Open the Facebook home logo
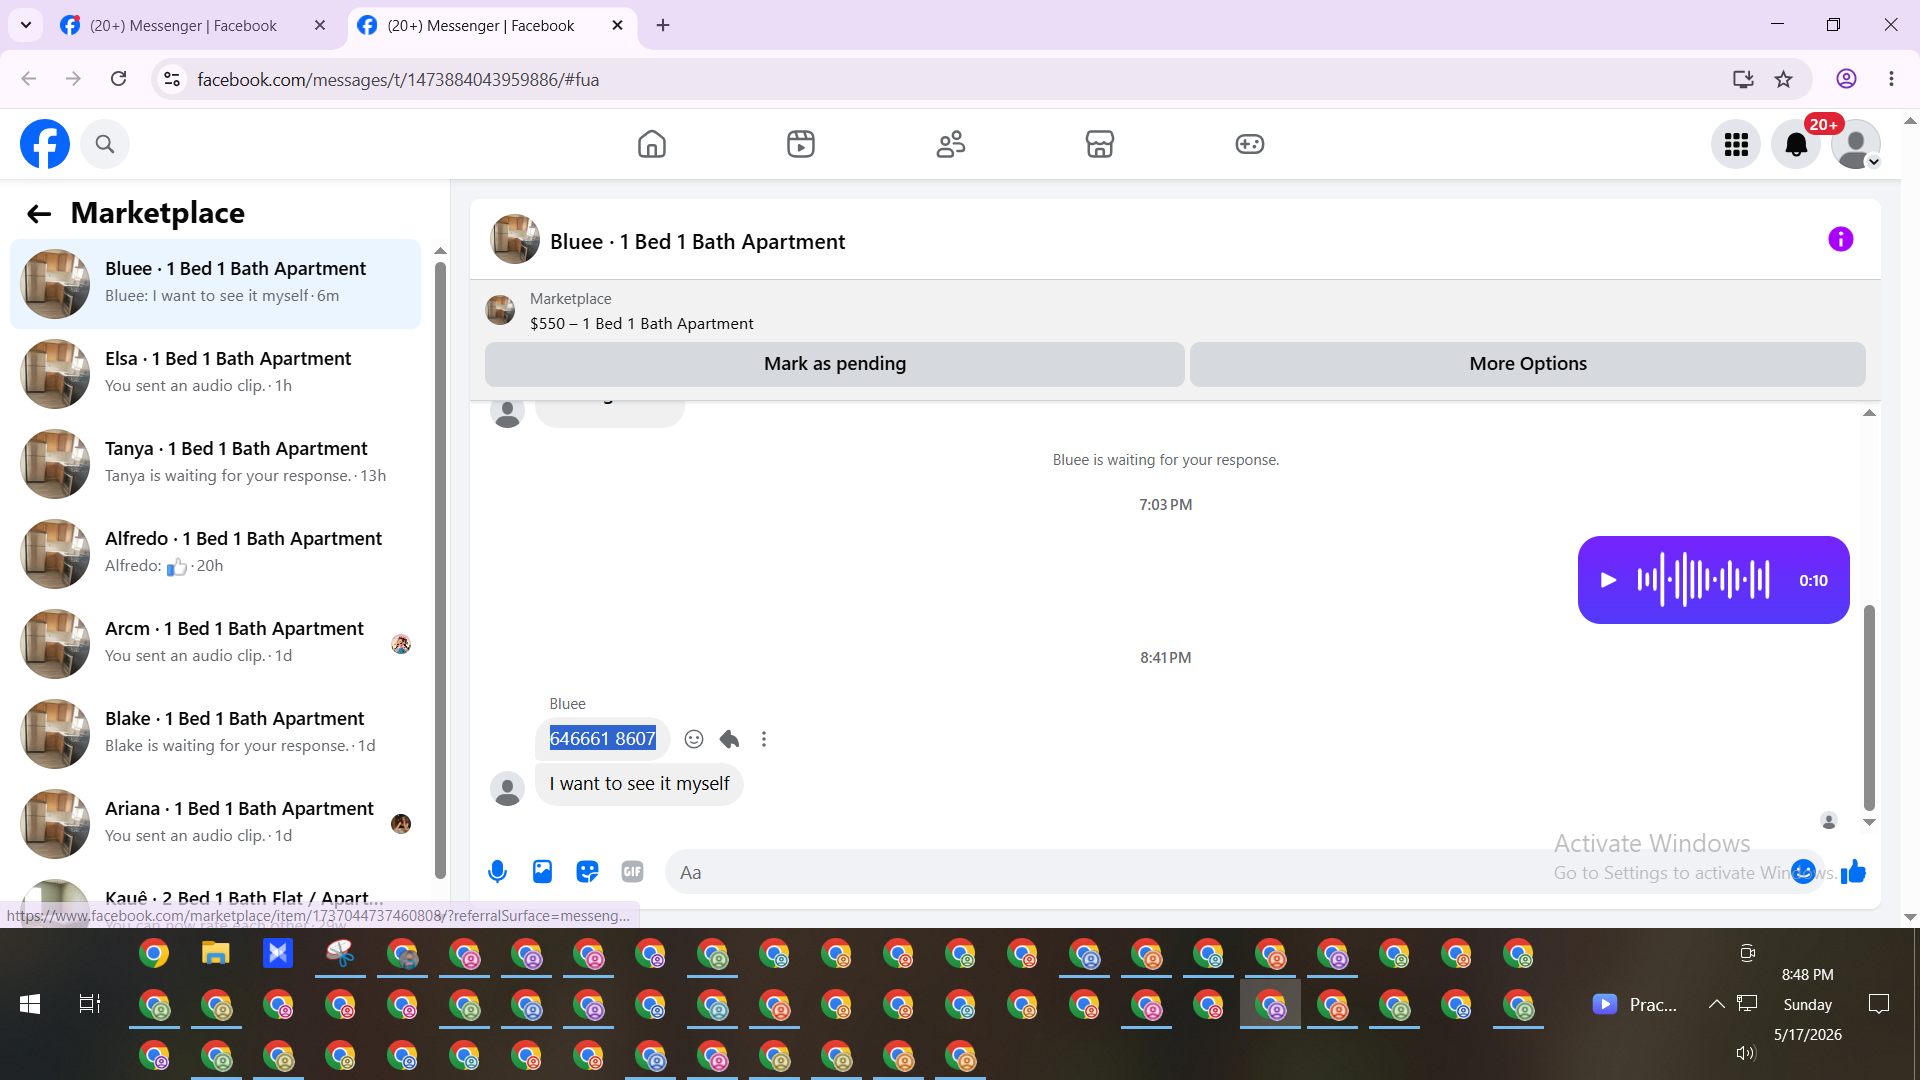The image size is (1920, 1080). [45, 144]
